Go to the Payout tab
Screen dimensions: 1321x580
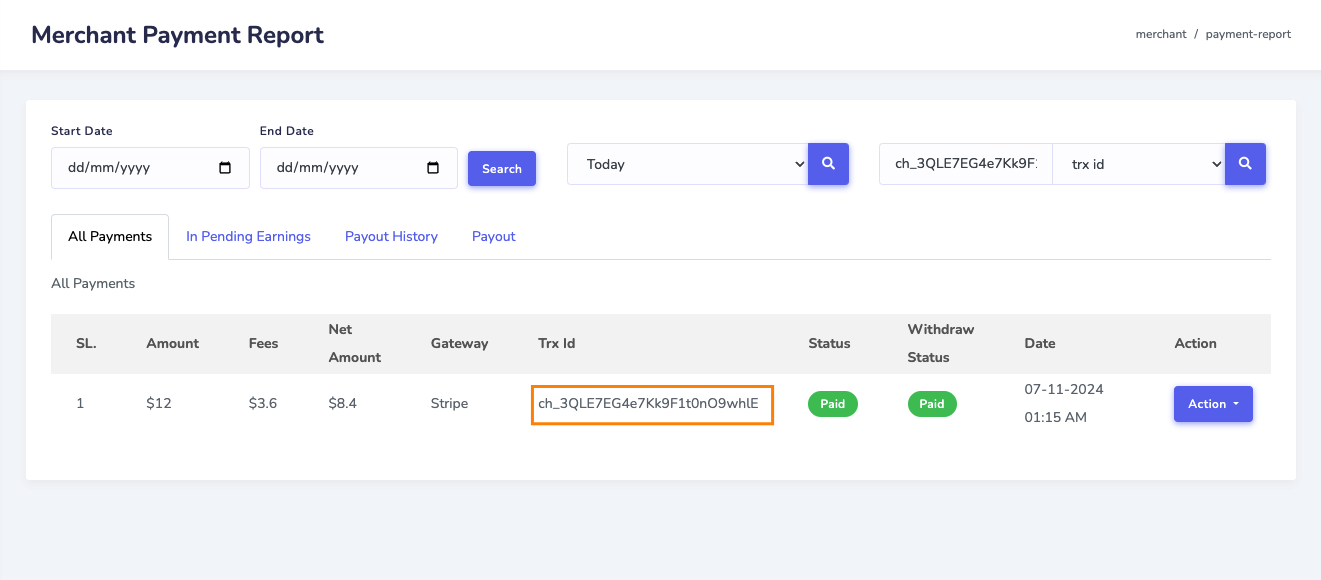(x=494, y=237)
